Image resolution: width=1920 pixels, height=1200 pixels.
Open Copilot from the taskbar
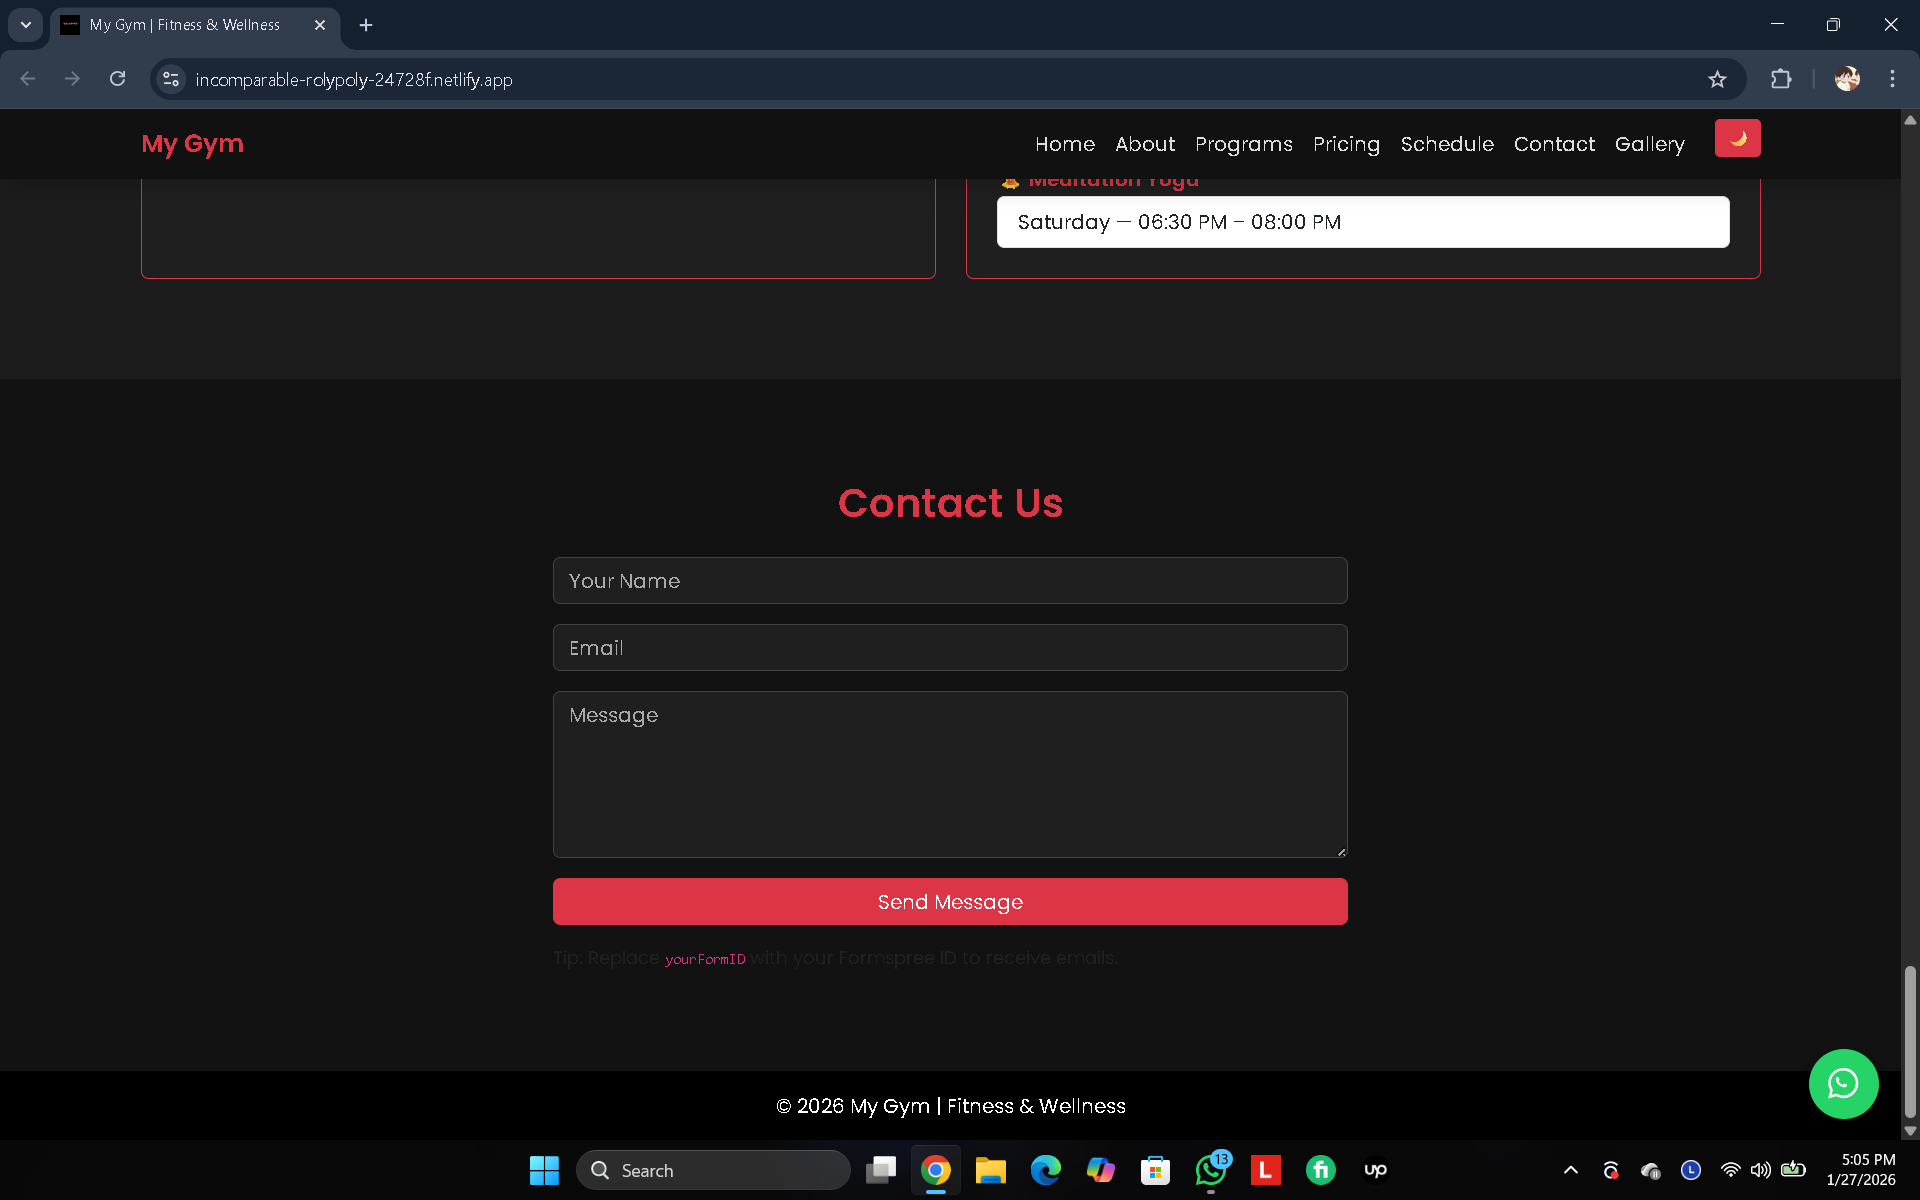click(x=1101, y=1170)
